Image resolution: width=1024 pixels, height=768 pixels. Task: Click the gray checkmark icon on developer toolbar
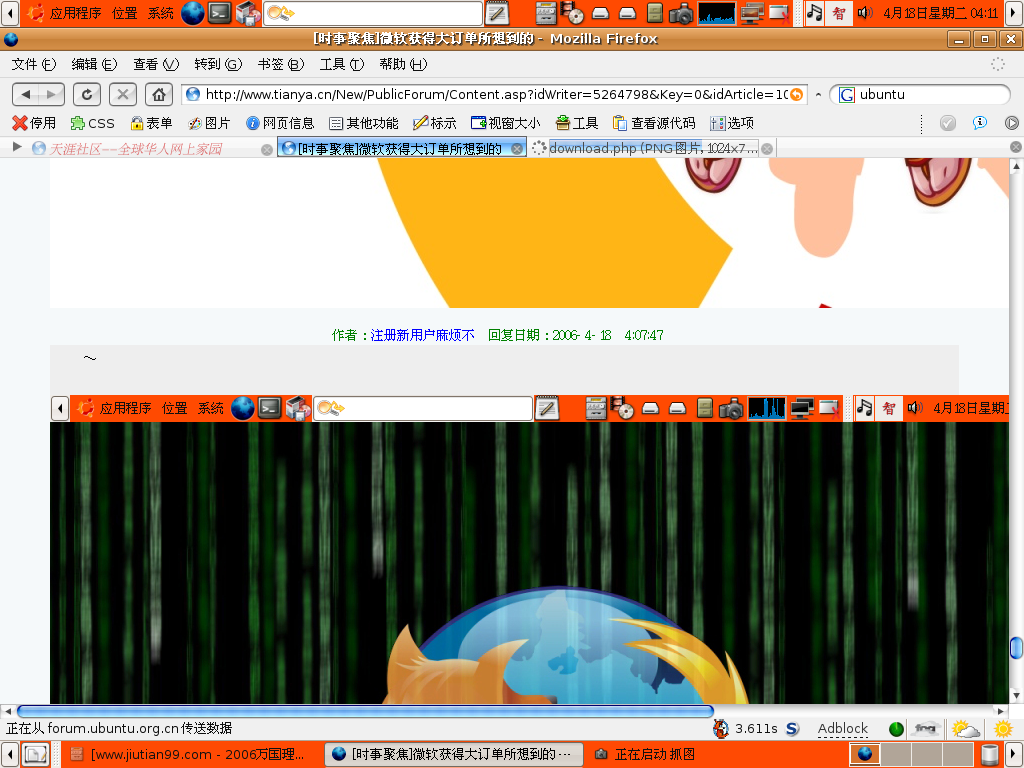tap(948, 123)
